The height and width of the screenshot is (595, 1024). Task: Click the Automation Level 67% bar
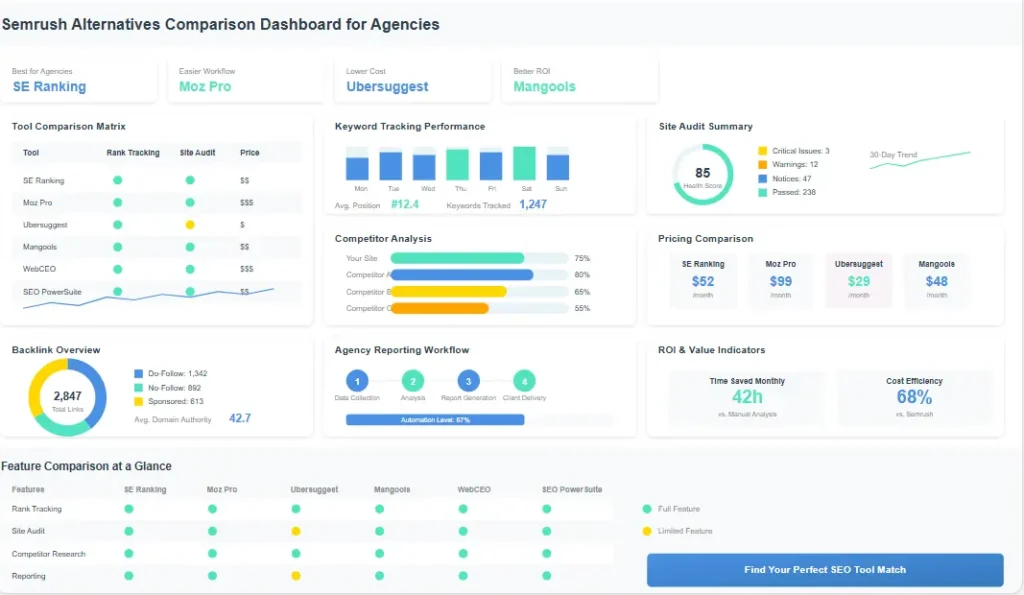[x=437, y=420]
